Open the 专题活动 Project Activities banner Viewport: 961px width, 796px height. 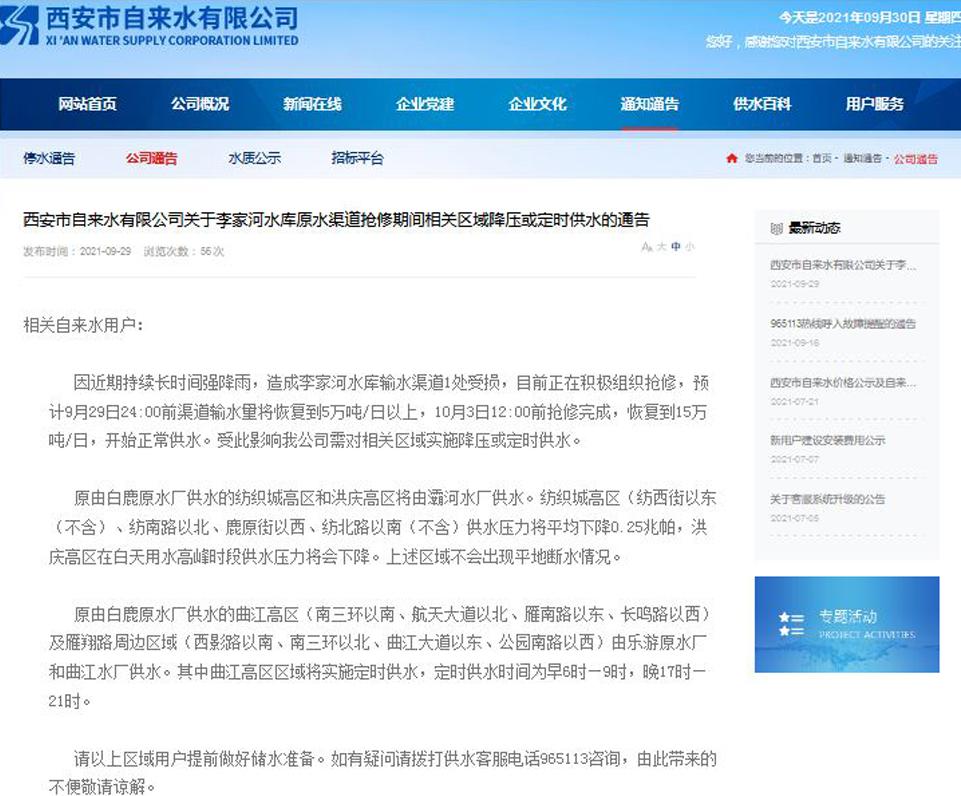[847, 624]
